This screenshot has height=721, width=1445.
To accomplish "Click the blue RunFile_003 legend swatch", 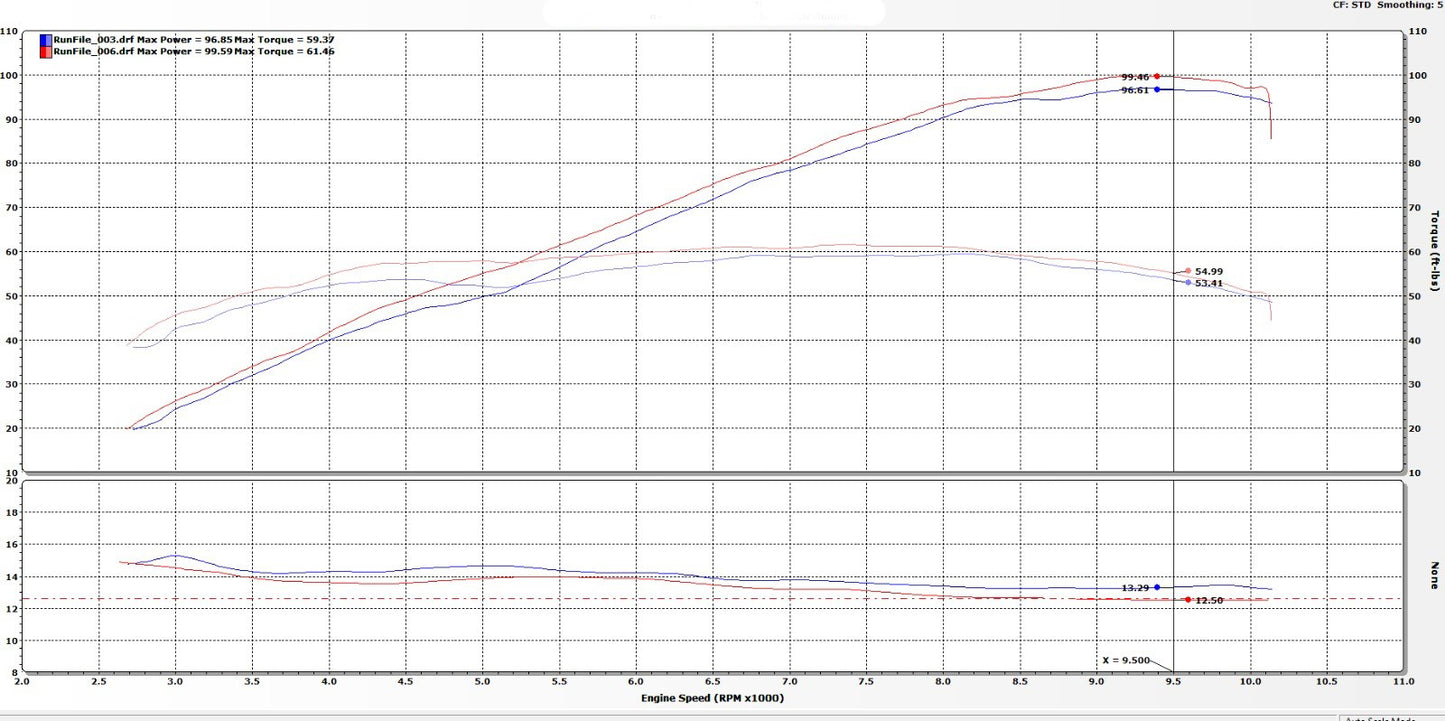I will [46, 40].
